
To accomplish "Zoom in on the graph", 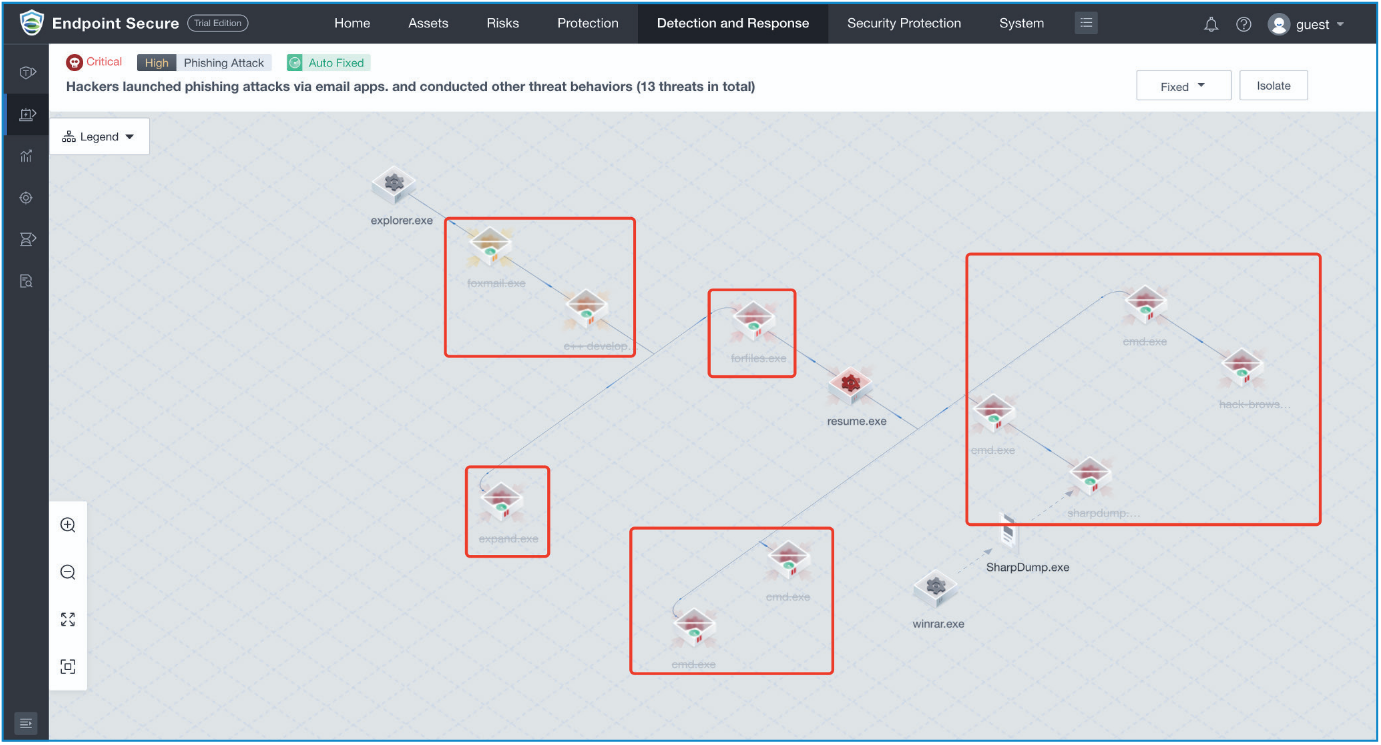I will 68,525.
